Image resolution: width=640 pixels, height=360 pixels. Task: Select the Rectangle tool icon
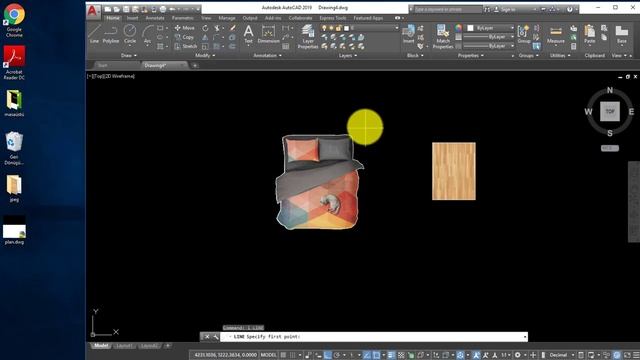coord(160,28)
